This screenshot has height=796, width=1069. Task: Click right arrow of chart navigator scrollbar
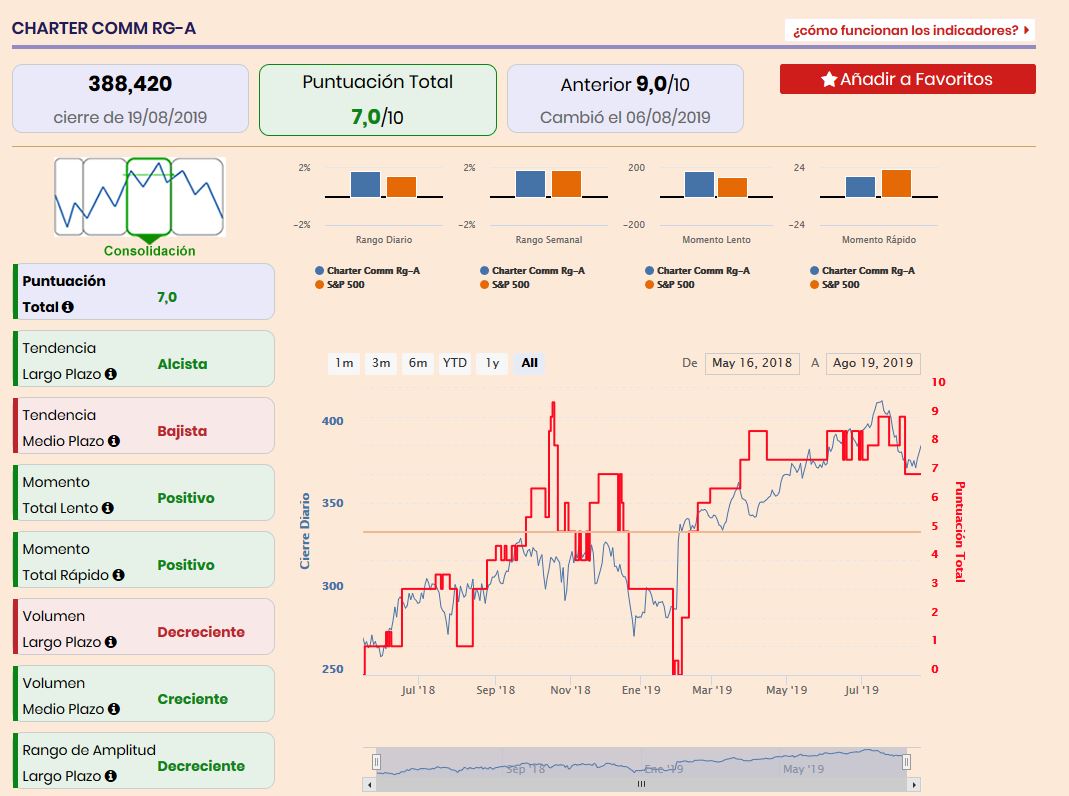(x=914, y=785)
